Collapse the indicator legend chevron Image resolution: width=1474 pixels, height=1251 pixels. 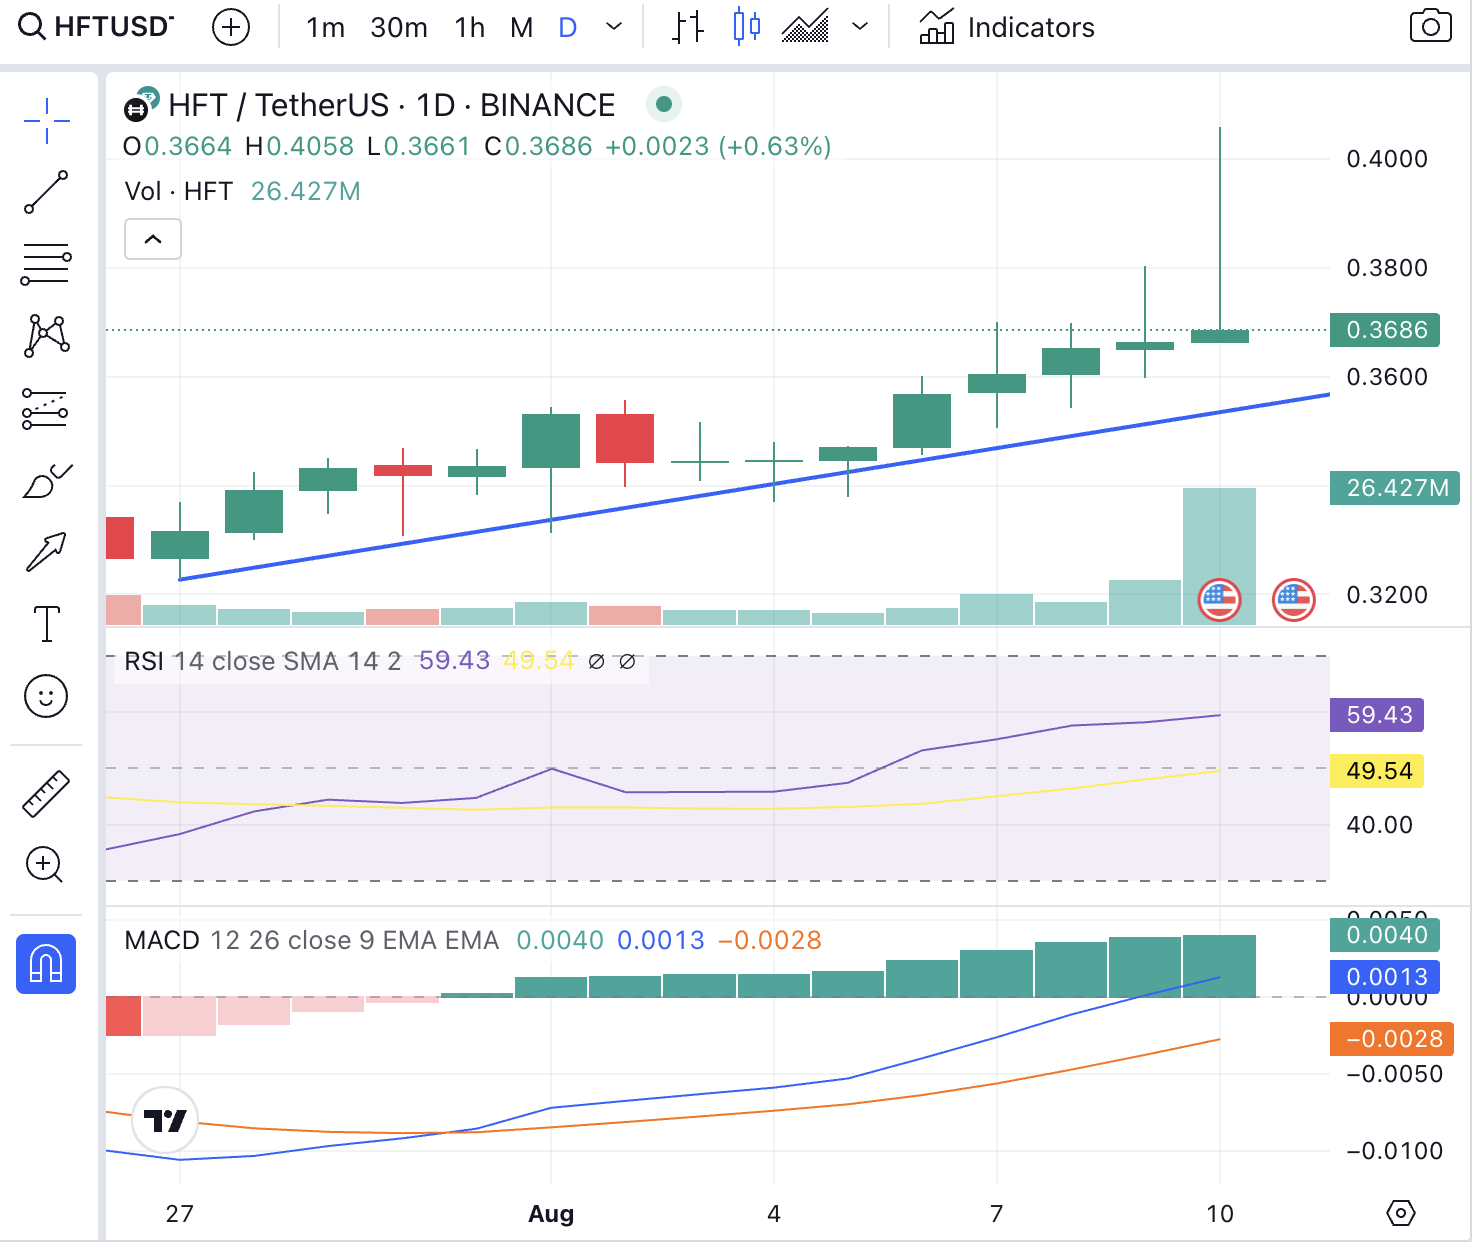point(153,239)
